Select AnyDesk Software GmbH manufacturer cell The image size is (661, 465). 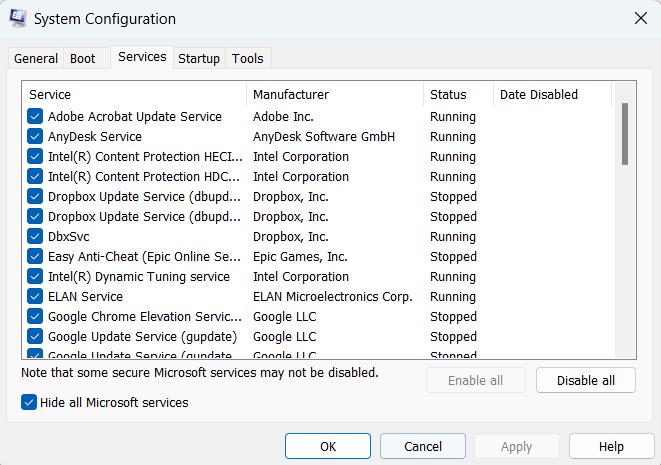pyautogui.click(x=324, y=137)
